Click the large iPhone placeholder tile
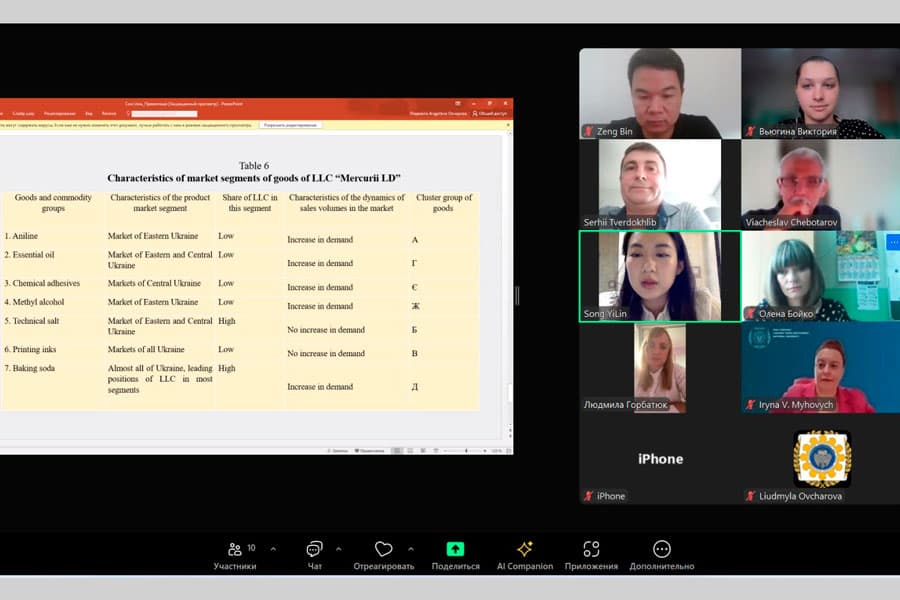The image size is (900, 600). click(x=660, y=459)
